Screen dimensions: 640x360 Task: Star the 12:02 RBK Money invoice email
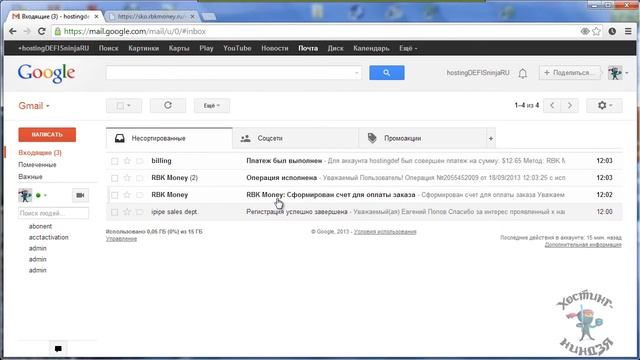coord(127,195)
